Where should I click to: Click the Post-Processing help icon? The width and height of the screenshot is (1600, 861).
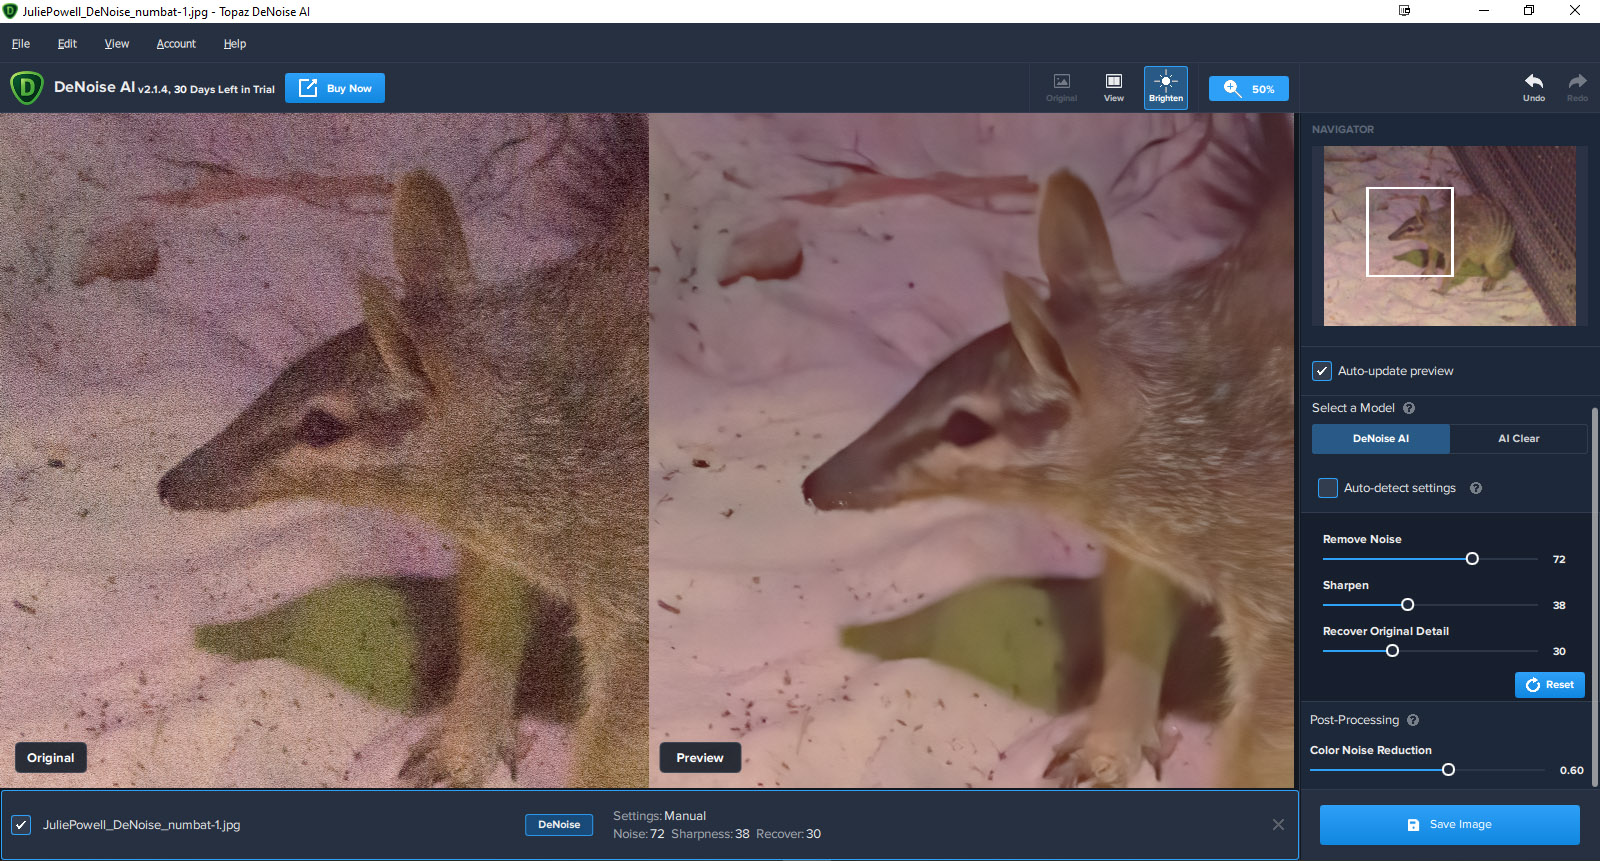pyautogui.click(x=1413, y=720)
